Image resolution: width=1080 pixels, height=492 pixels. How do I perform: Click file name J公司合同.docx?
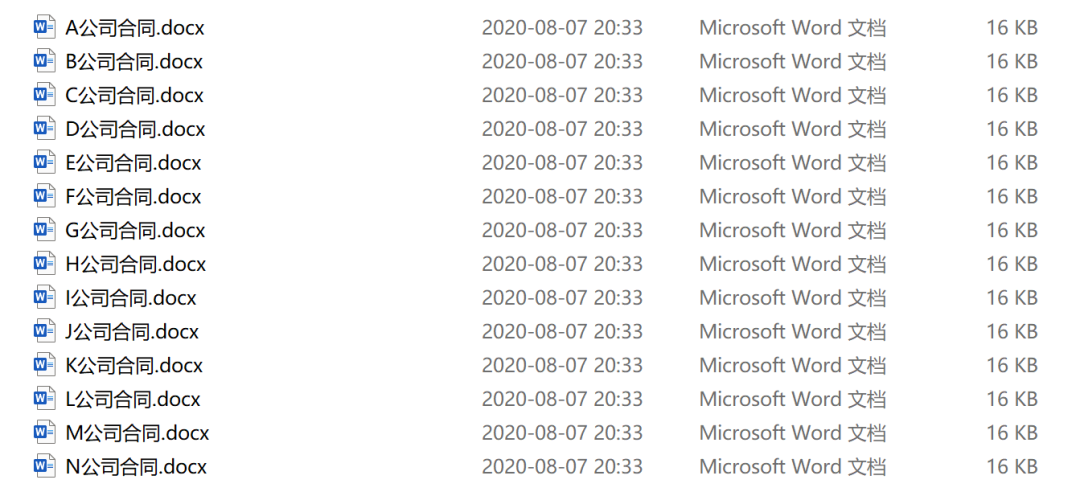coord(132,331)
